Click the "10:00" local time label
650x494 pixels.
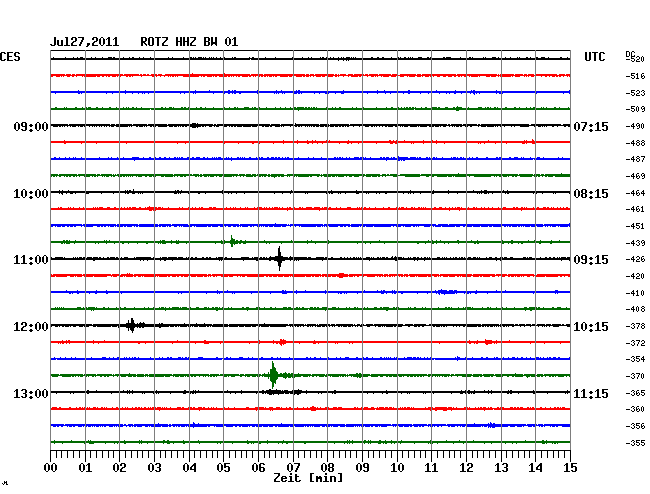pyautogui.click(x=31, y=194)
